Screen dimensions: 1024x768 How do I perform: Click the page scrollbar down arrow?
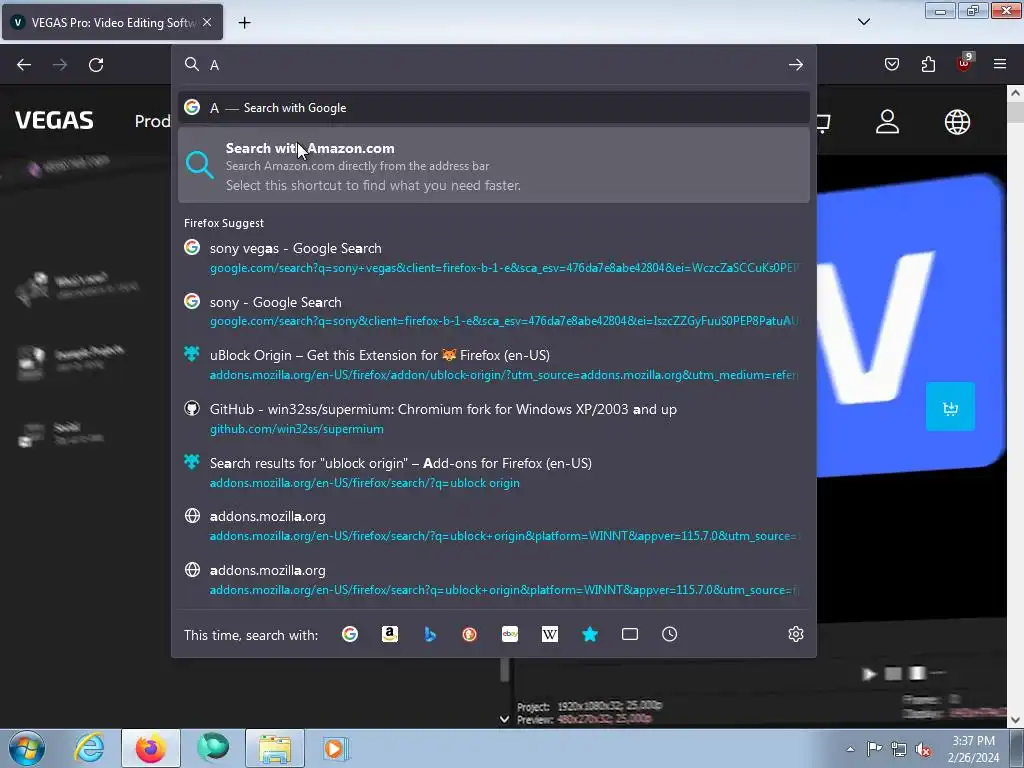pyautogui.click(x=1016, y=720)
